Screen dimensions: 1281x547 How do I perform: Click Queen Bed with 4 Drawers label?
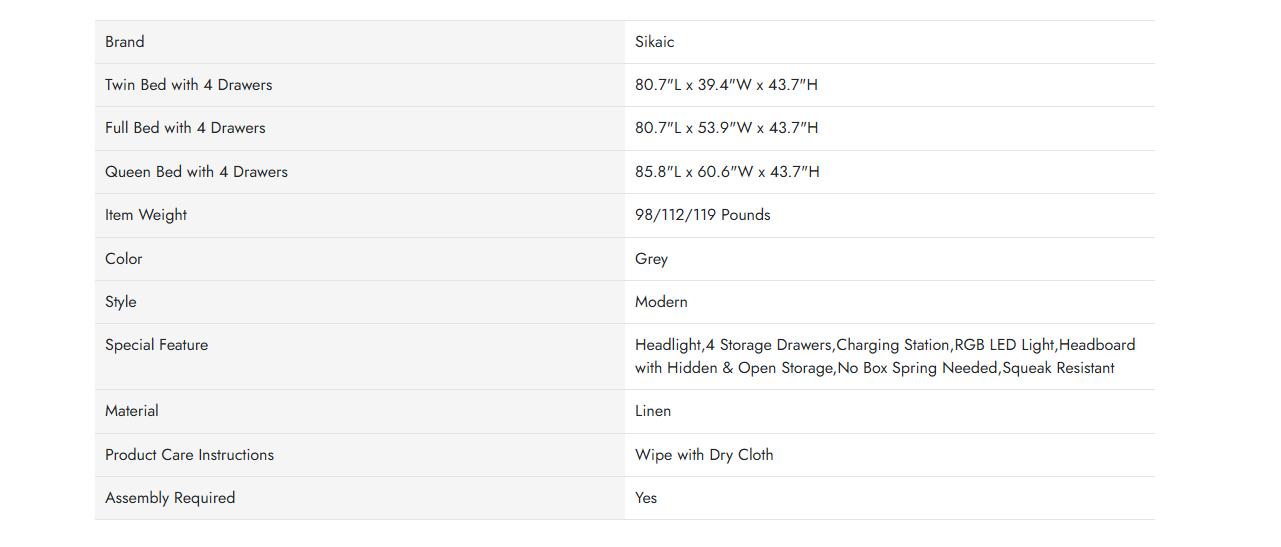click(x=196, y=172)
